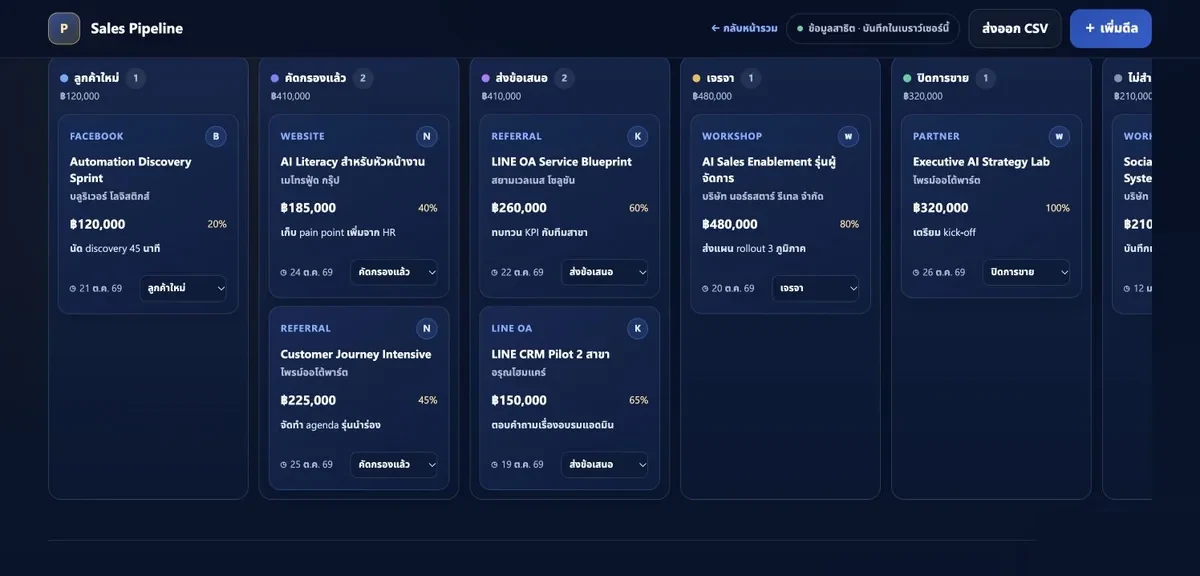This screenshot has width=1200, height=576.
Task: Click the clock icon beside 19 ต.ค. 69
Action: point(495,464)
